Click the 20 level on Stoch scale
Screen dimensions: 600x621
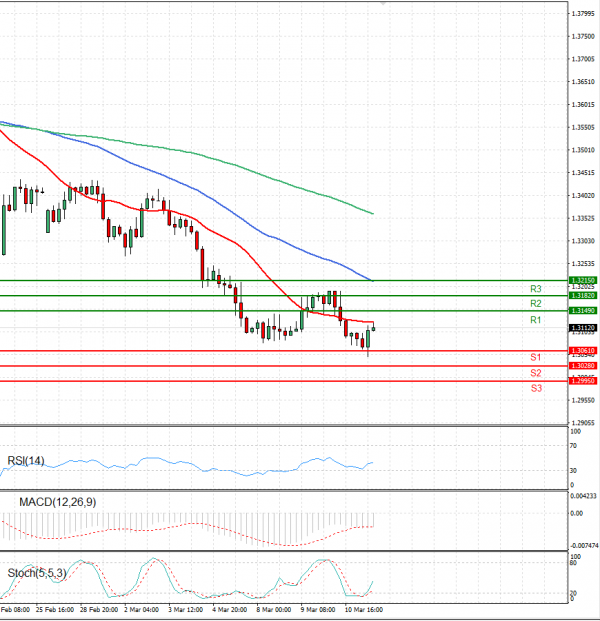(573, 593)
